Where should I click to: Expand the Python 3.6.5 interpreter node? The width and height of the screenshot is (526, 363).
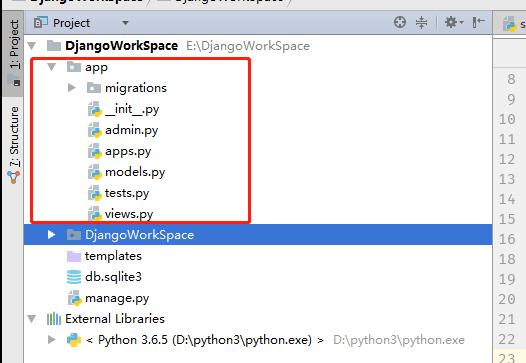(x=51, y=340)
